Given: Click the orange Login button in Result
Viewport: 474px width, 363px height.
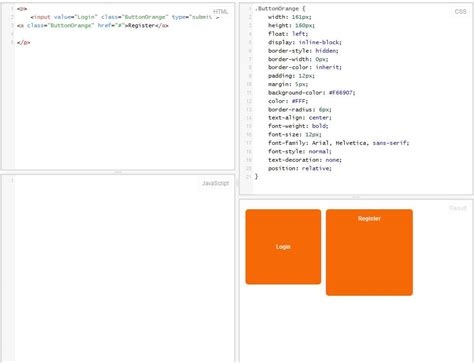Looking at the screenshot, I should (283, 247).
